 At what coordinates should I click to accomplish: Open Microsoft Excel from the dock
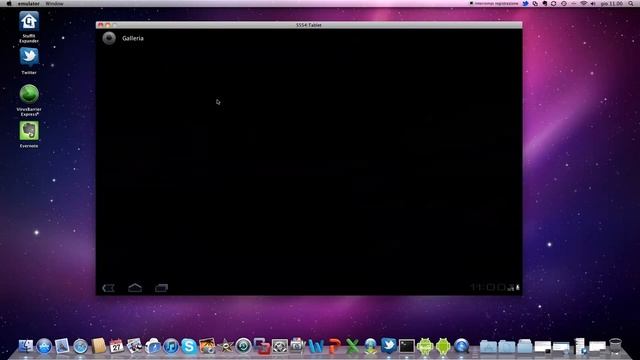(352, 347)
